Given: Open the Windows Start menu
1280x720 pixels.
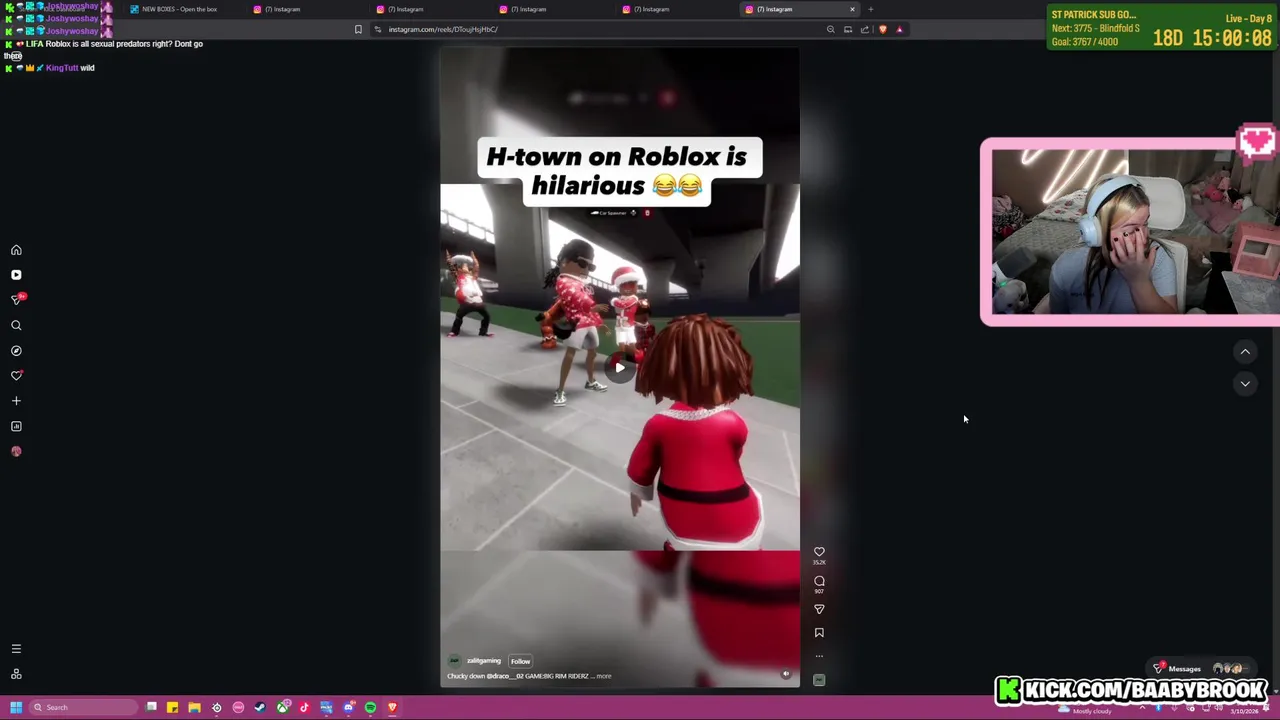Looking at the screenshot, I should [16, 708].
